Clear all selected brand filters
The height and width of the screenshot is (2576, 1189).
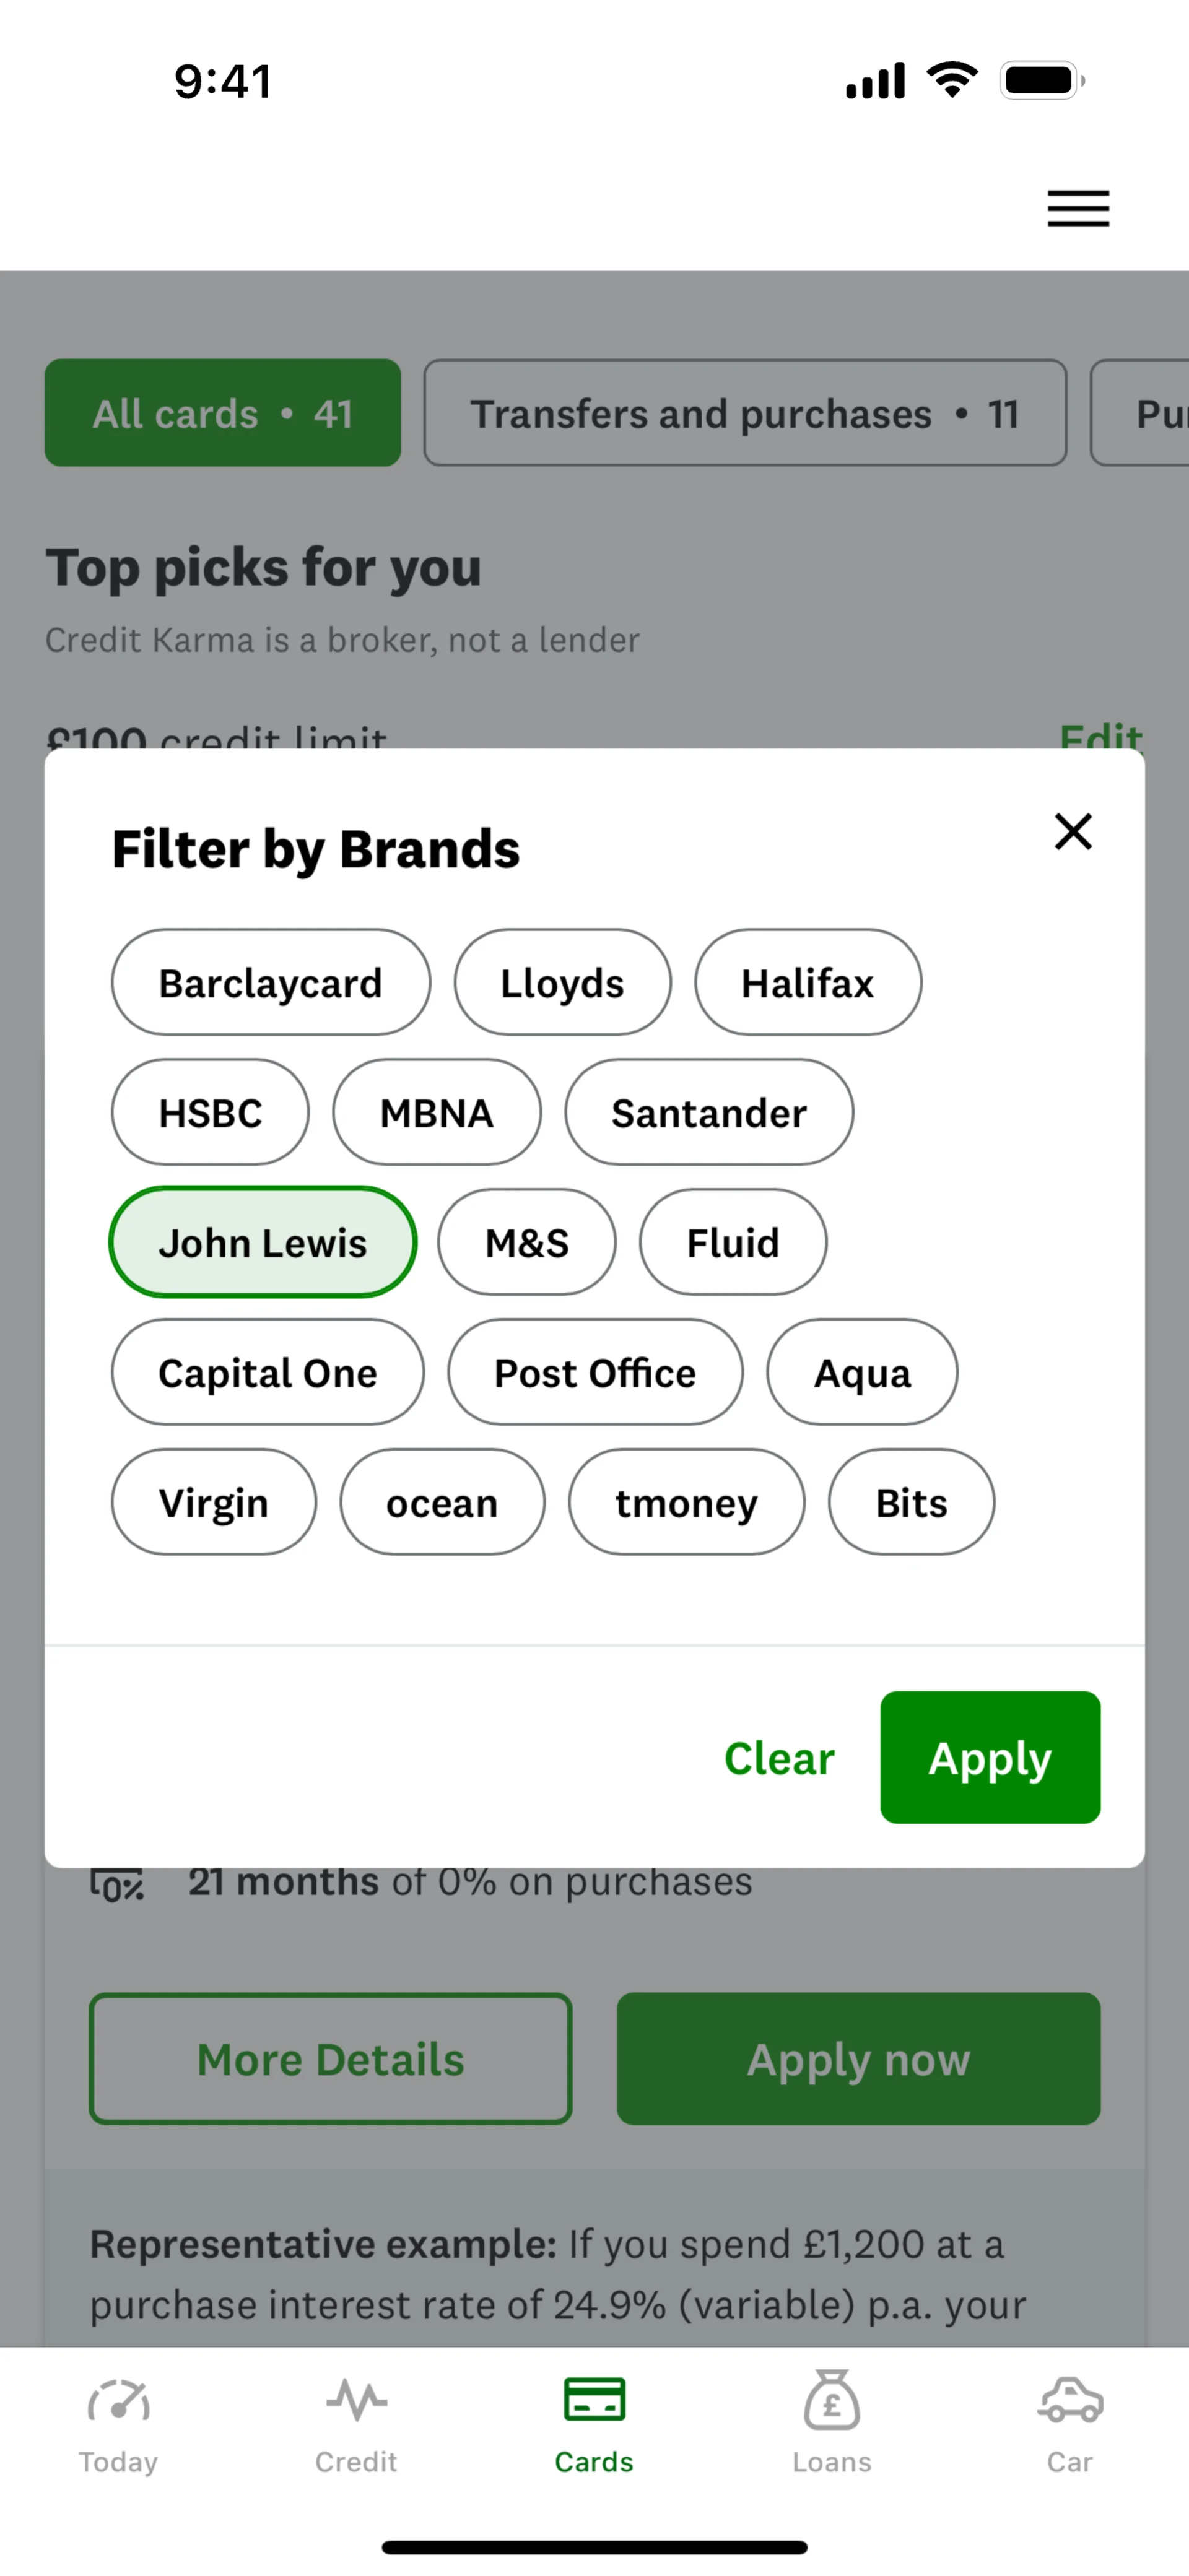pos(779,1757)
